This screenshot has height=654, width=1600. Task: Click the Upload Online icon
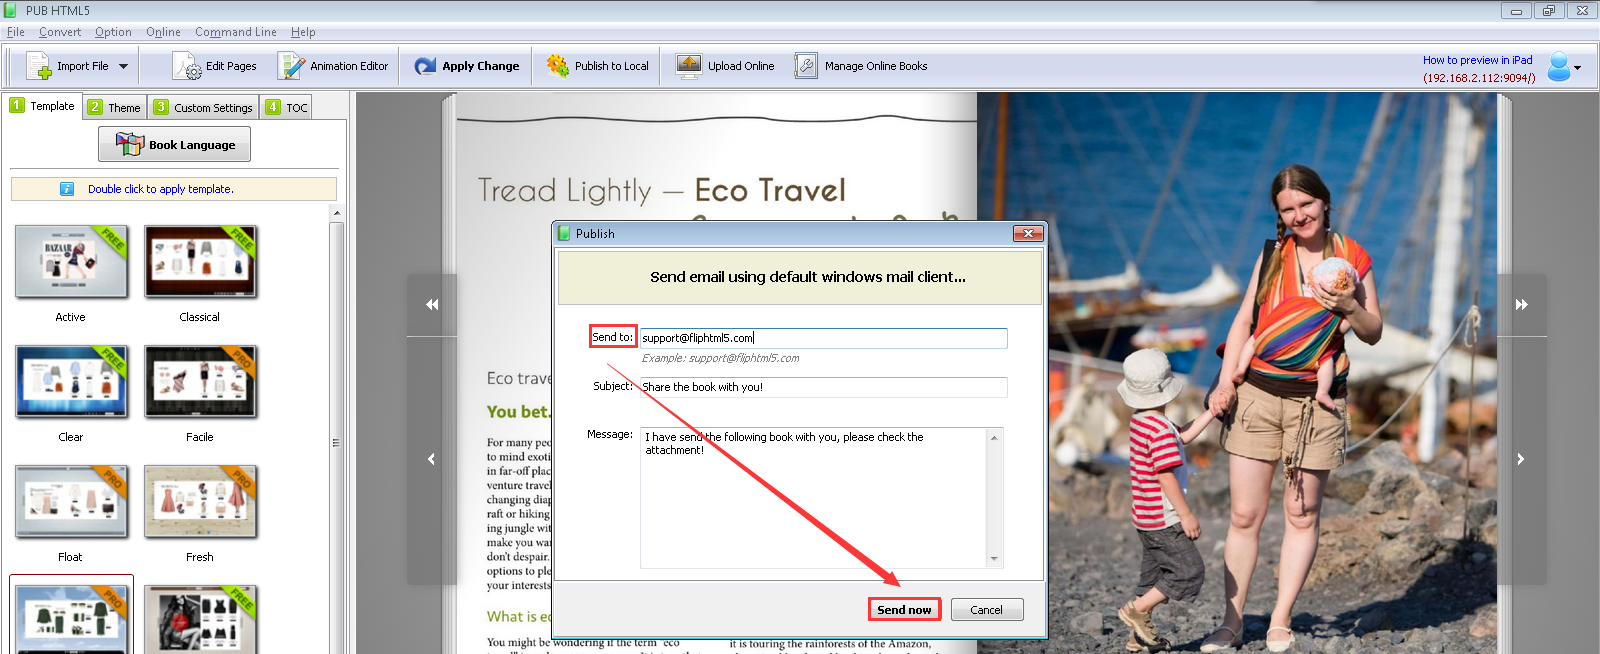click(x=688, y=66)
